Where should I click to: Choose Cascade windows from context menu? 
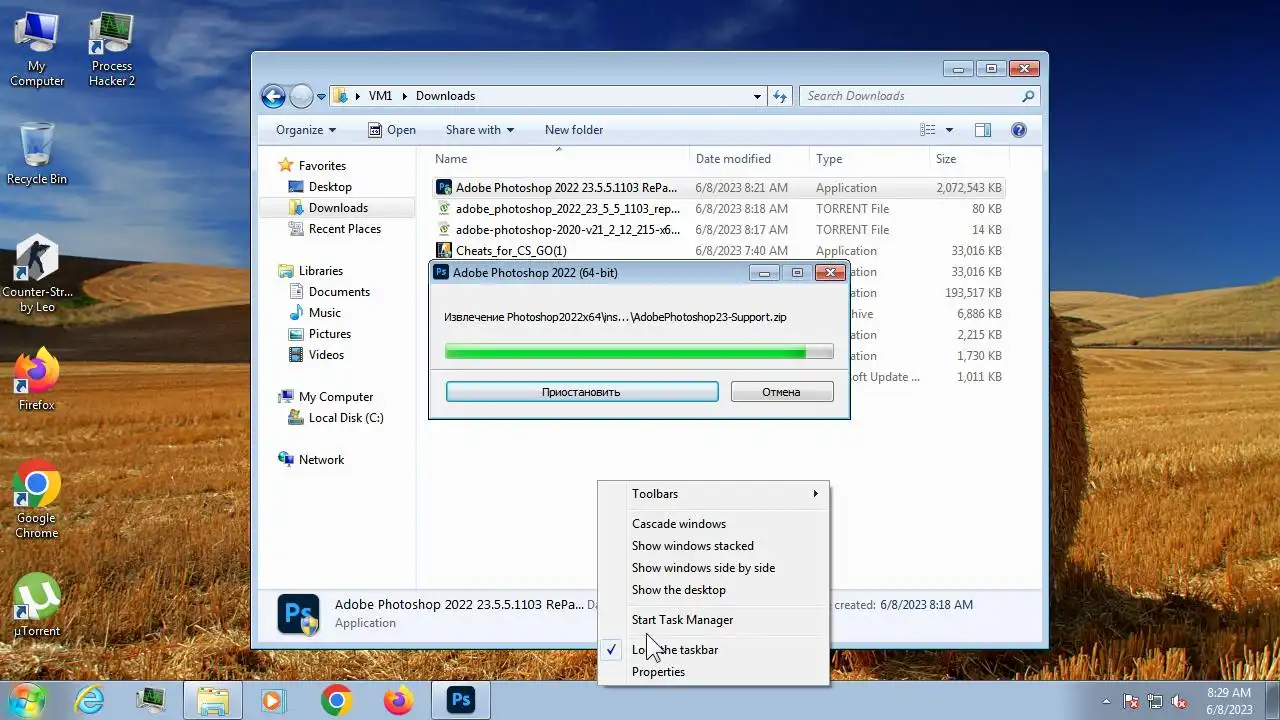point(714,524)
